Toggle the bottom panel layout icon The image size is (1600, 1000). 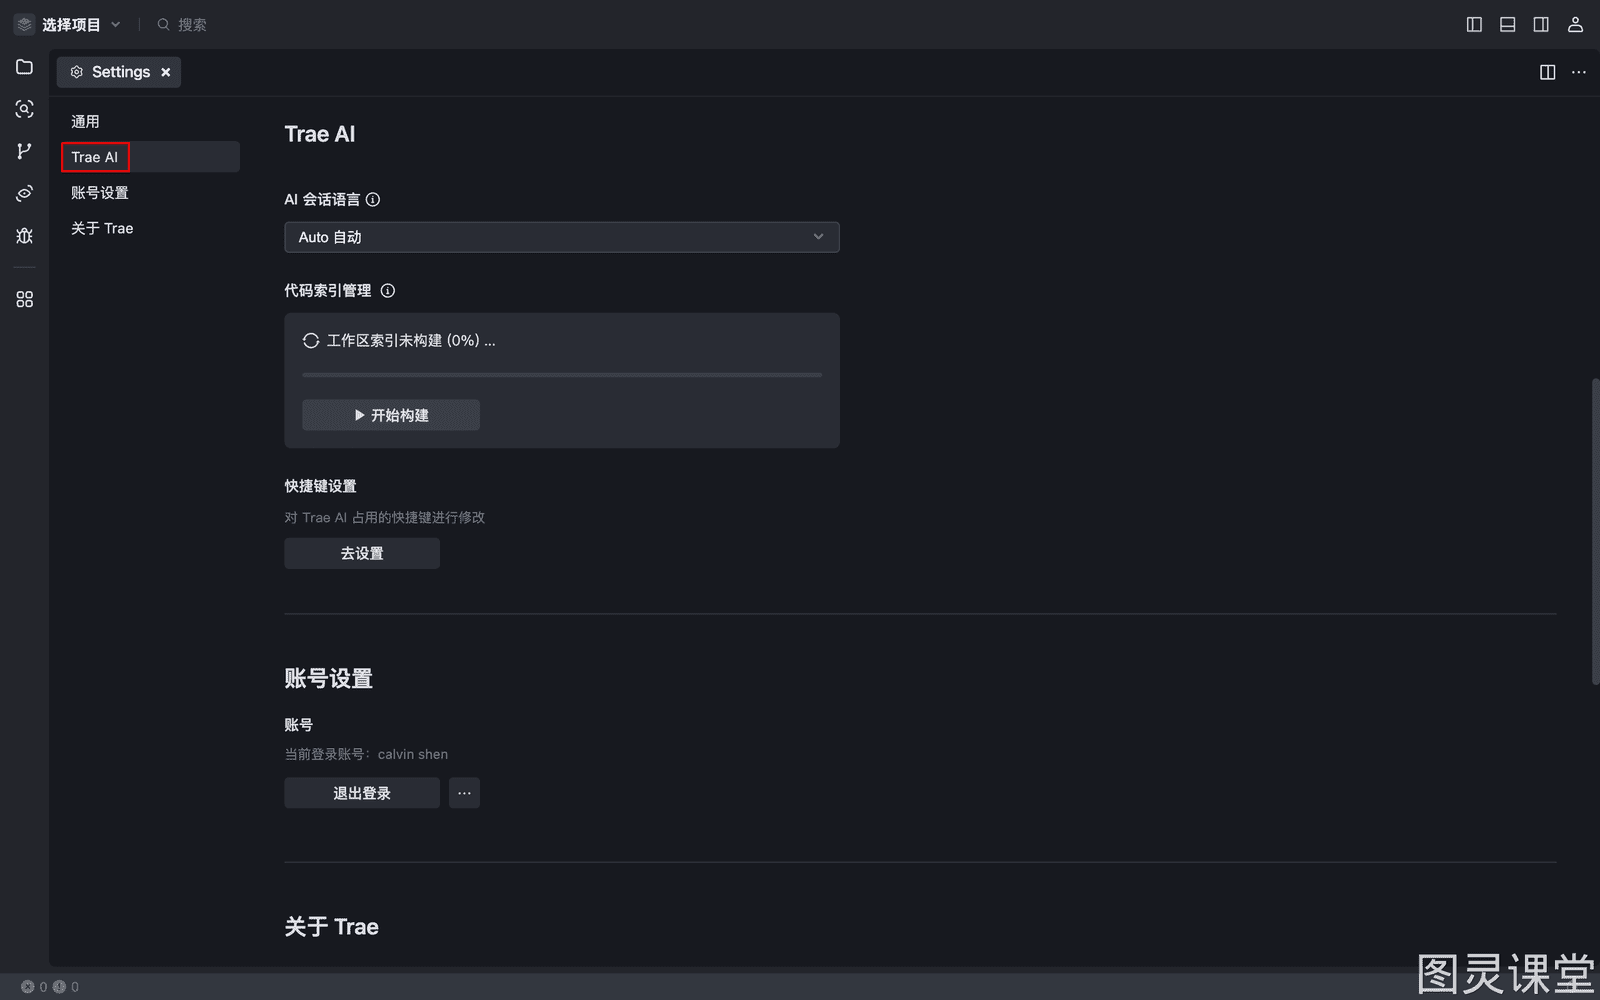click(x=1508, y=24)
